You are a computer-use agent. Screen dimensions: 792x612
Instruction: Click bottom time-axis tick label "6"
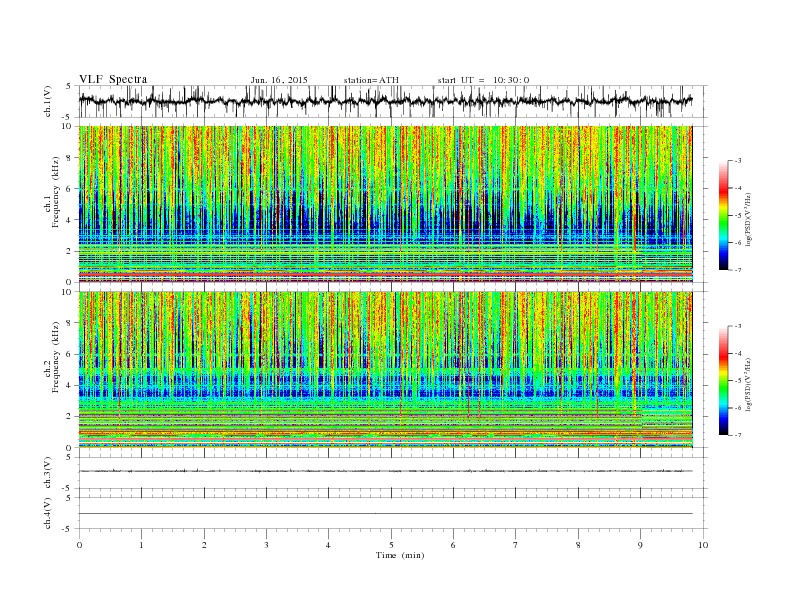click(453, 545)
